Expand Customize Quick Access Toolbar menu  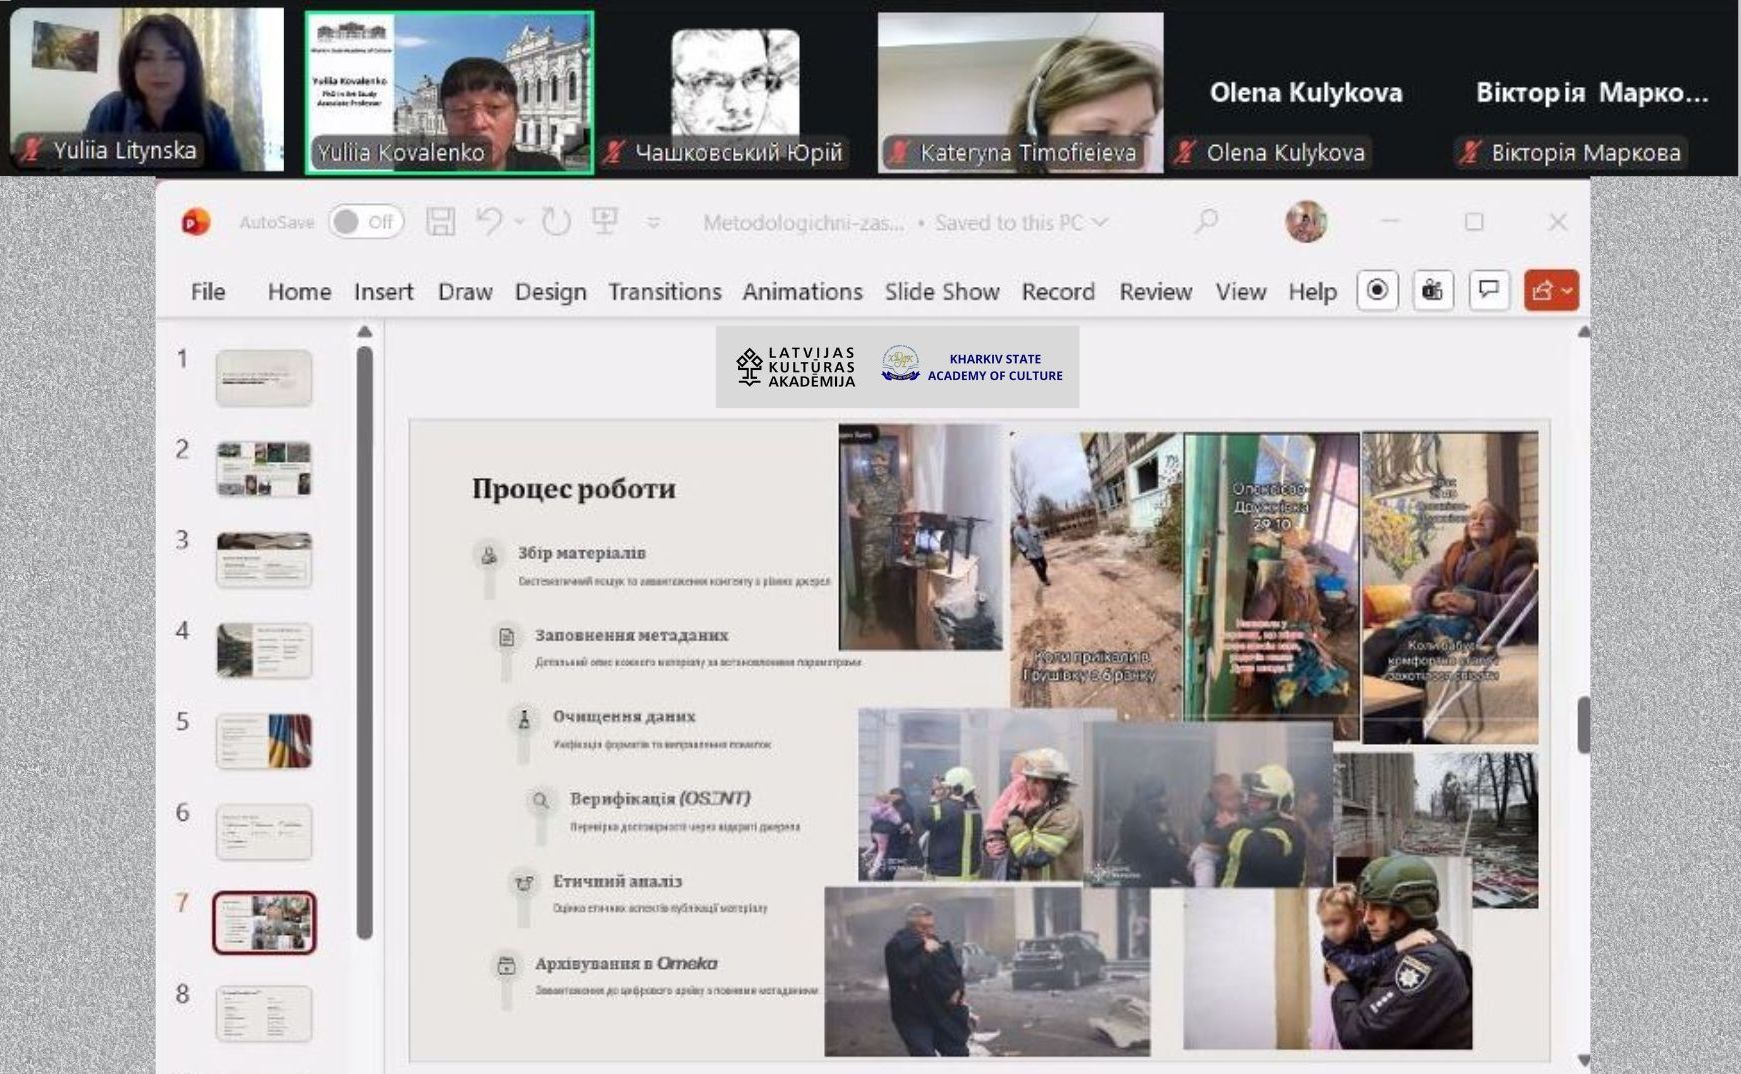[x=653, y=222]
